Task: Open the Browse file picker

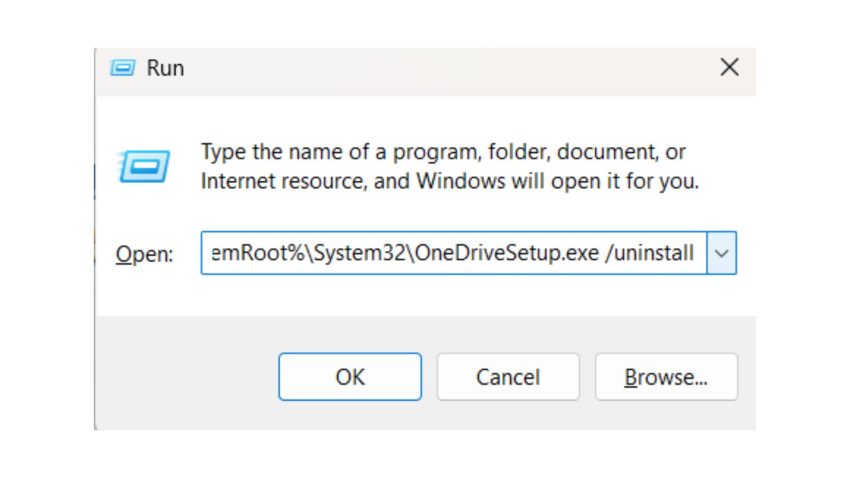Action: click(x=666, y=377)
